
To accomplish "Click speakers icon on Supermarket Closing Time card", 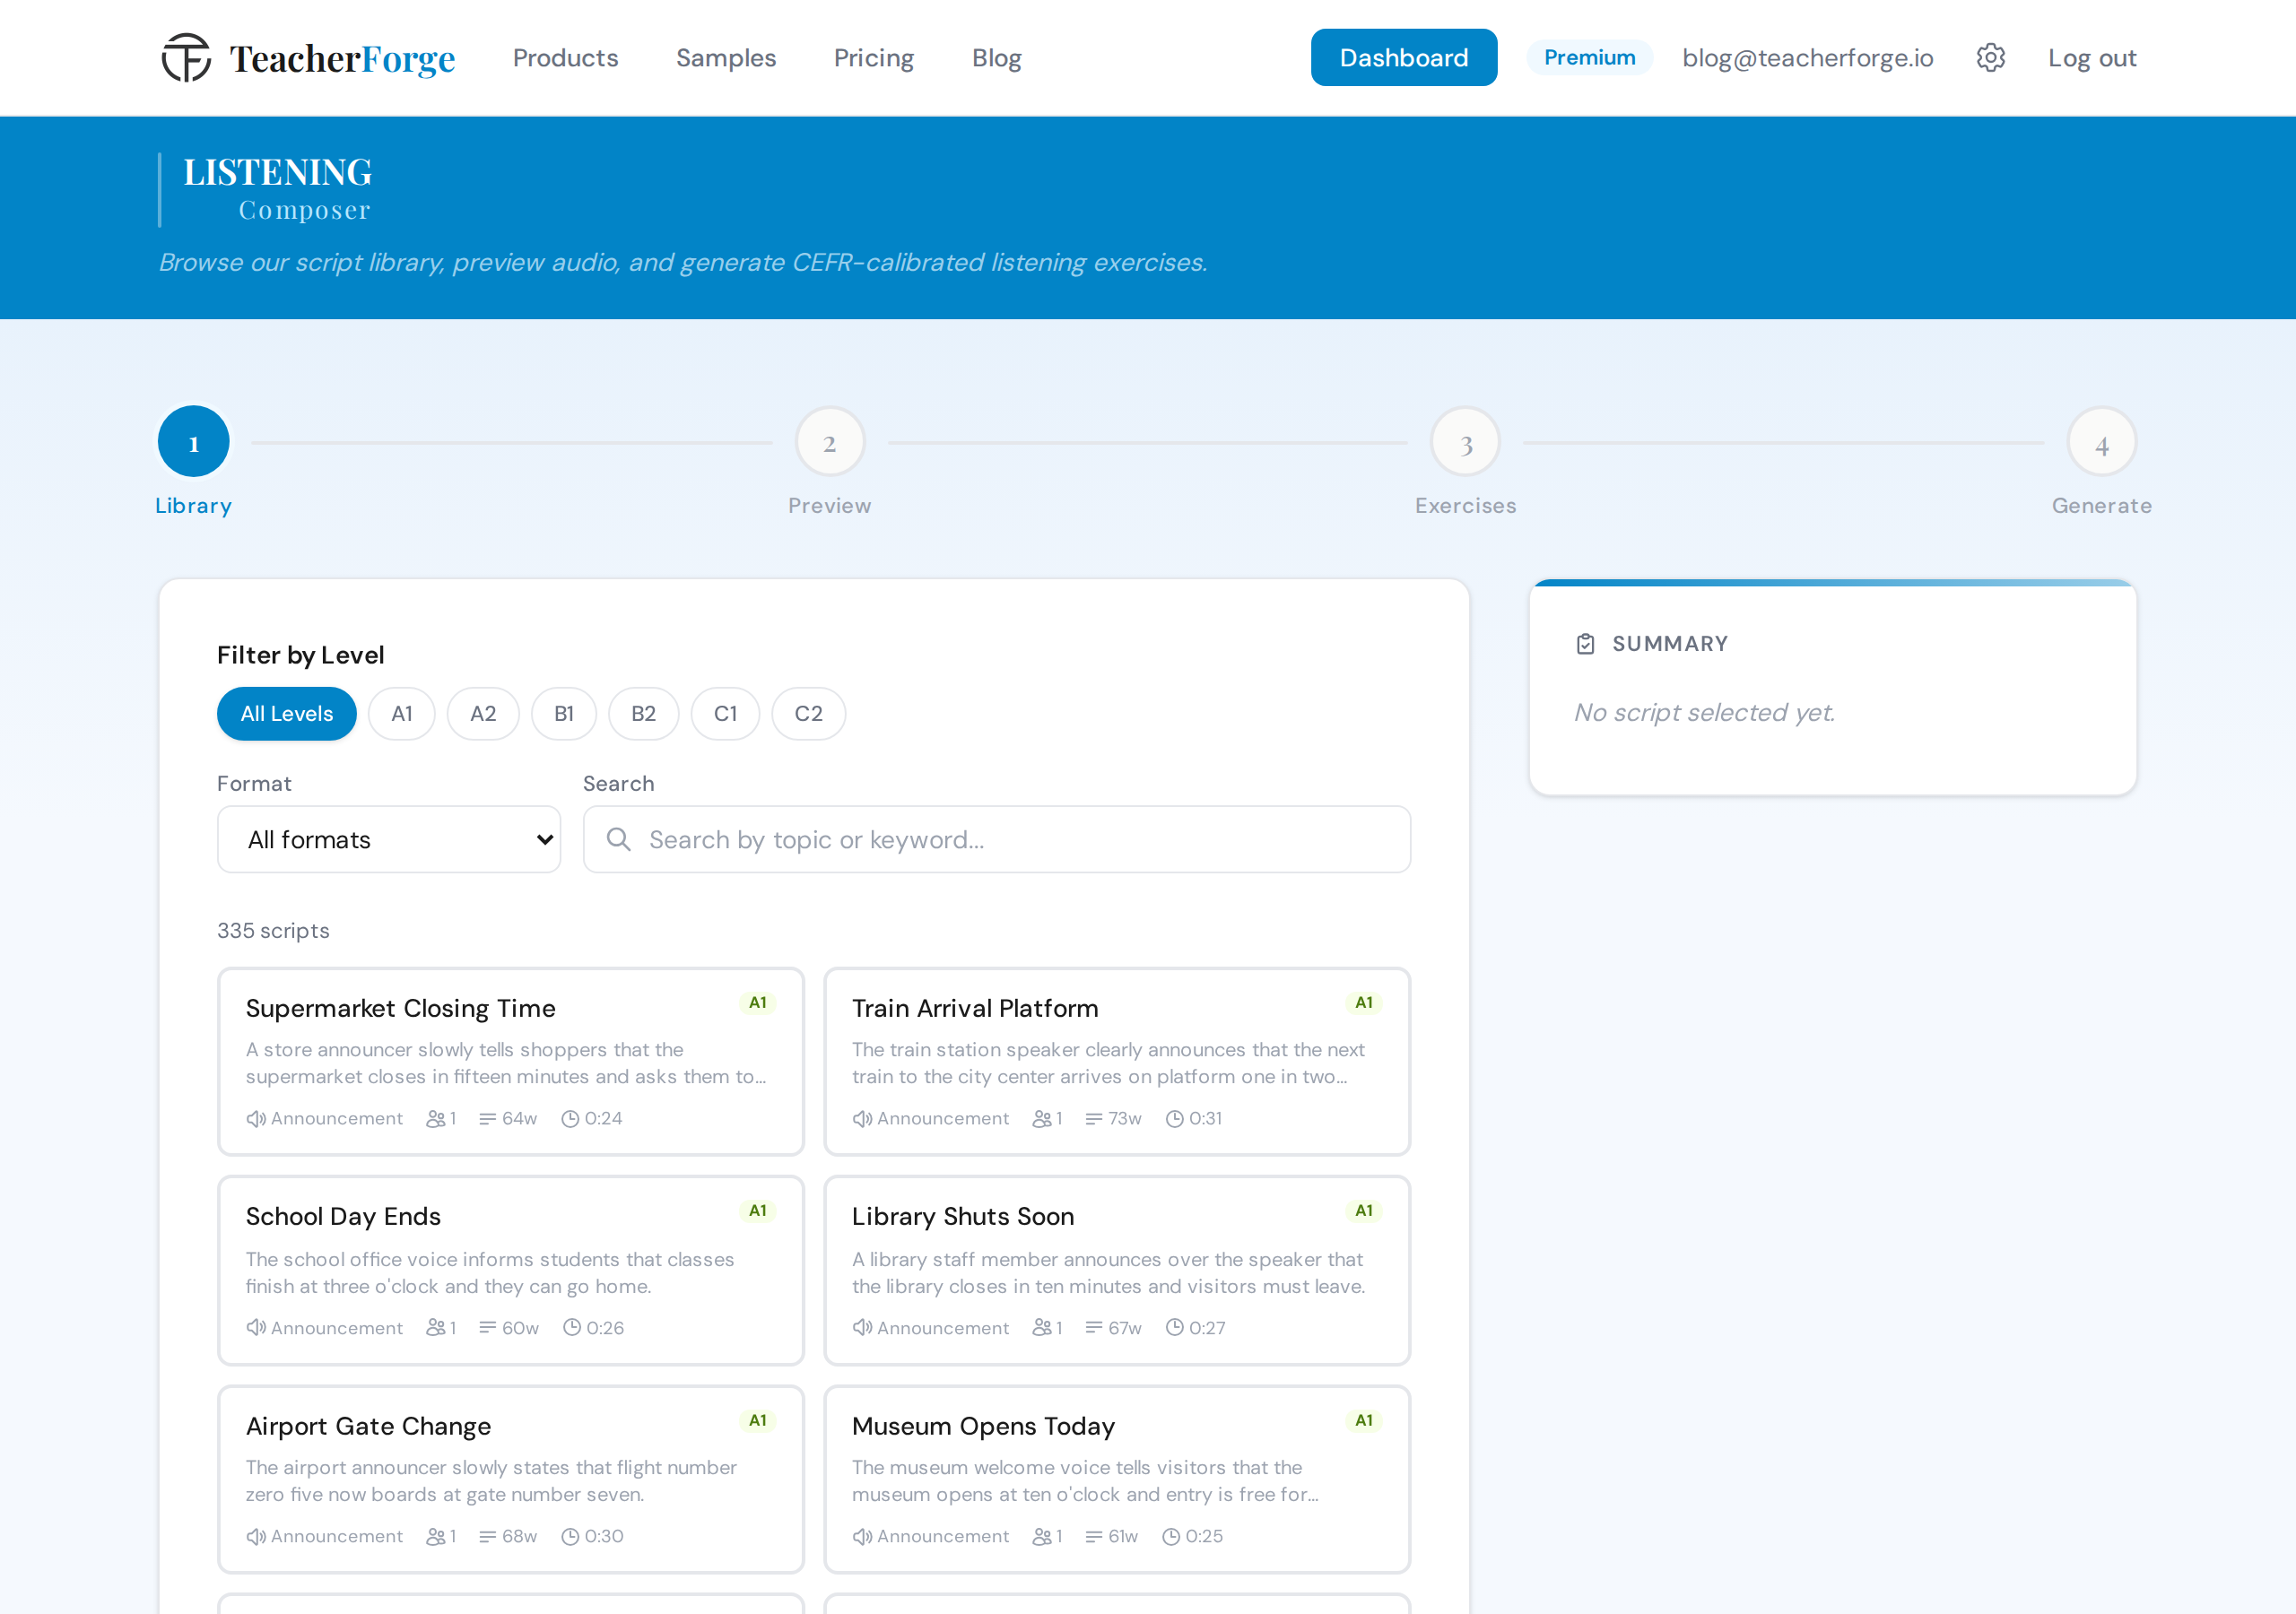I will tap(435, 1118).
